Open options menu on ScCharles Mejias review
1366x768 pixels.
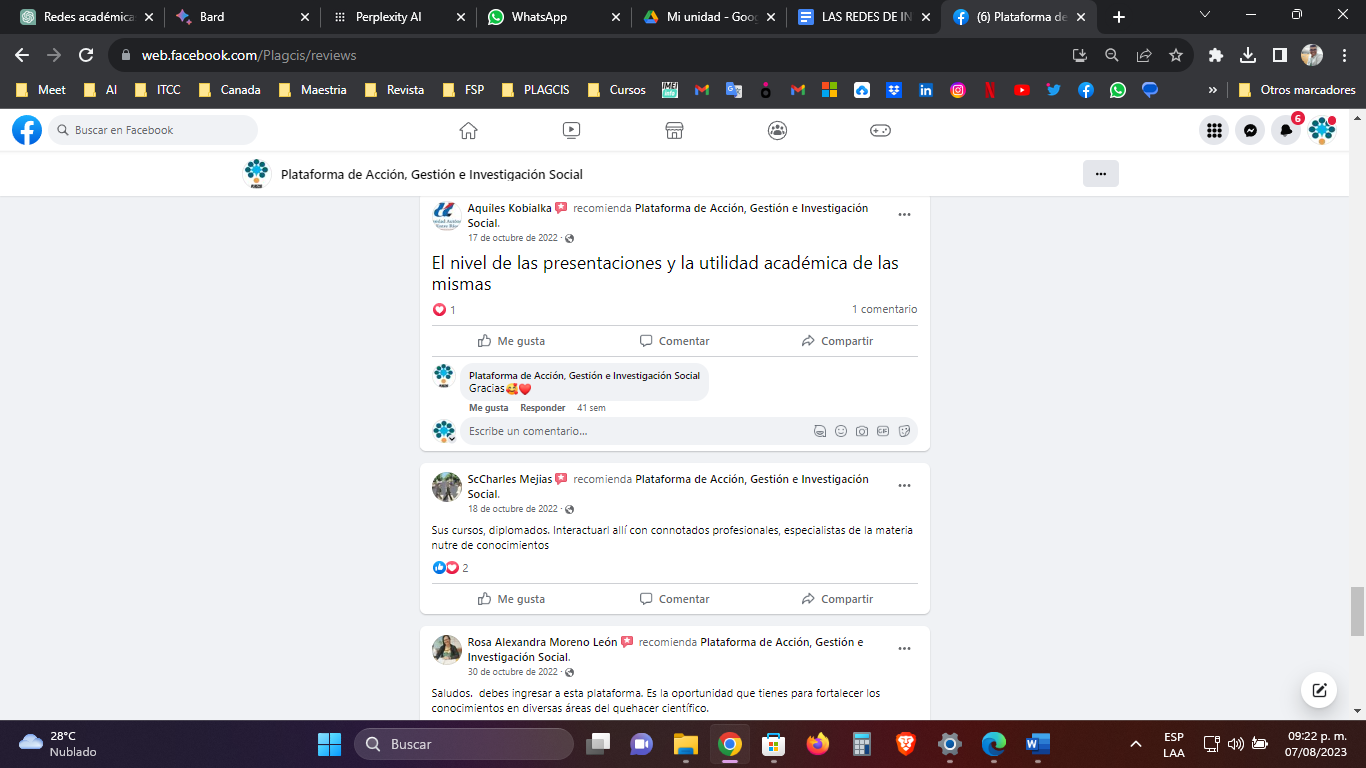pos(904,486)
